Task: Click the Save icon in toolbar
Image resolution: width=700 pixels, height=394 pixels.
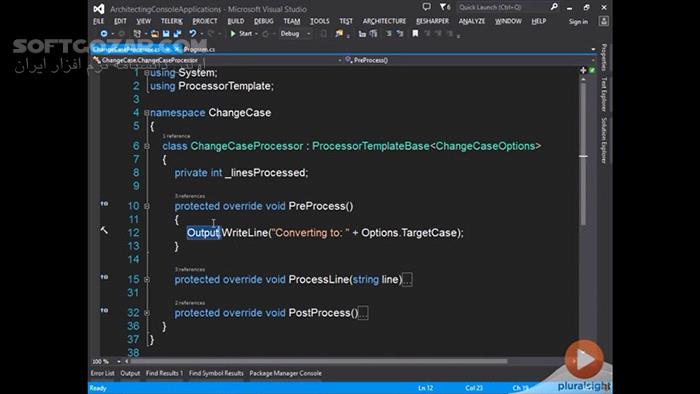Action: pyautogui.click(x=166, y=33)
